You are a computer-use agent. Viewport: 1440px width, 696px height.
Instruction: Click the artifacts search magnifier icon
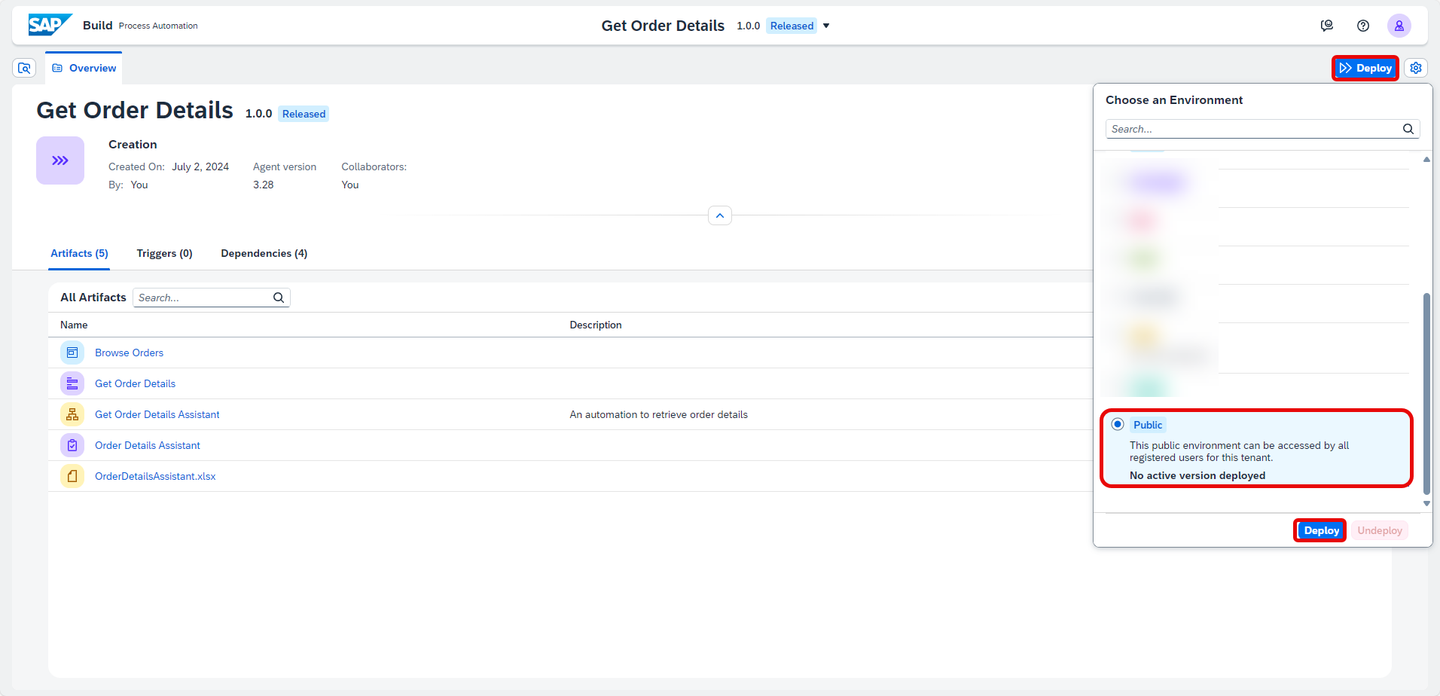tap(279, 298)
